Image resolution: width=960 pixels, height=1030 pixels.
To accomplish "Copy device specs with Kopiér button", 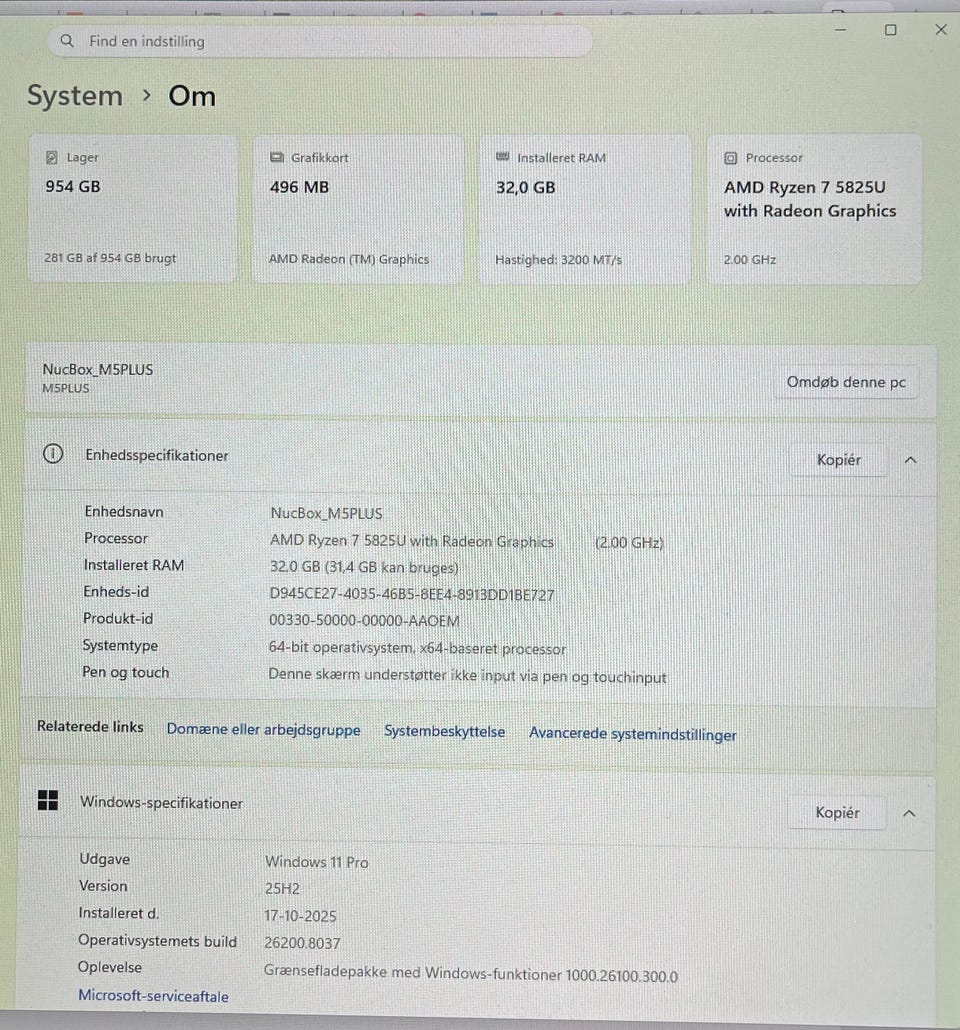I will coord(839,460).
